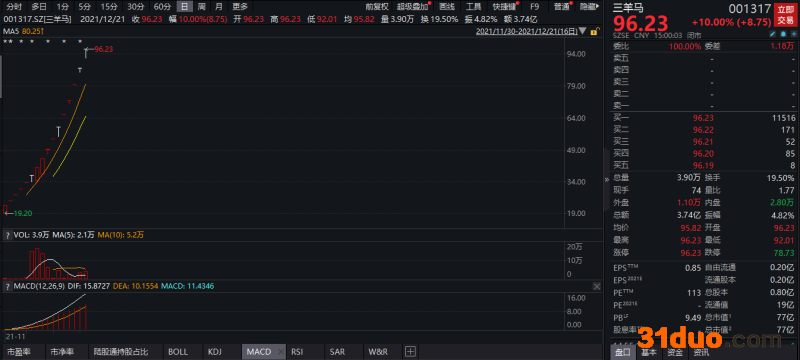Open the 快捷键 shortcuts menu

(504, 7)
